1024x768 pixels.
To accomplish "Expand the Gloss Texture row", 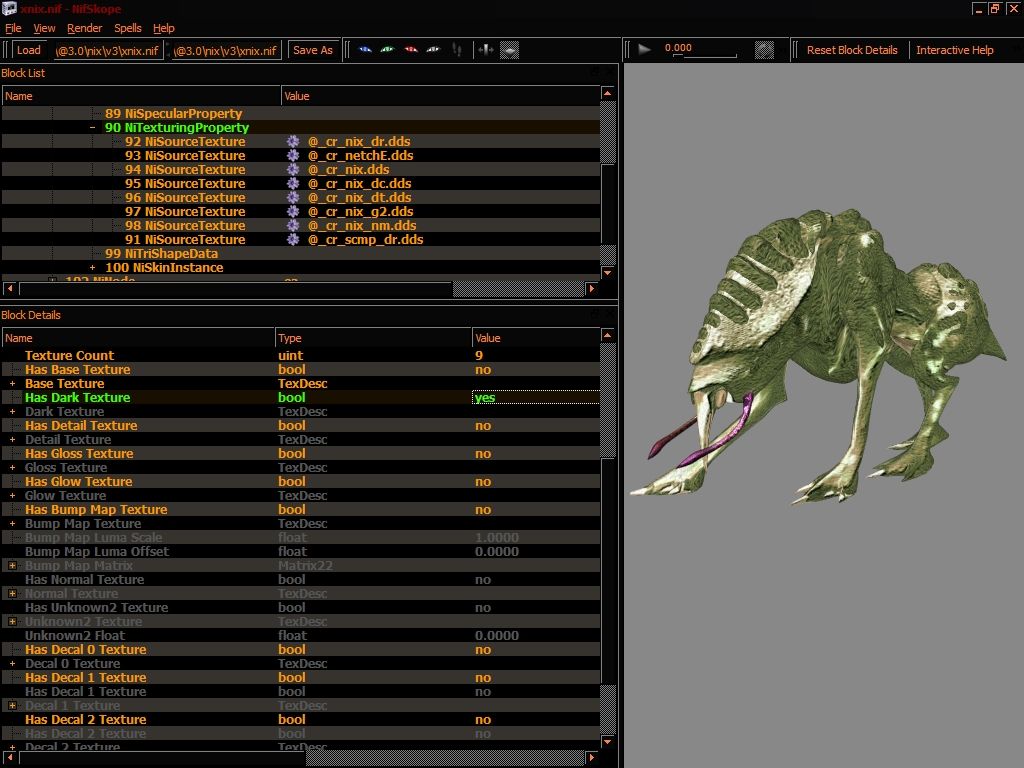I will 12,468.
